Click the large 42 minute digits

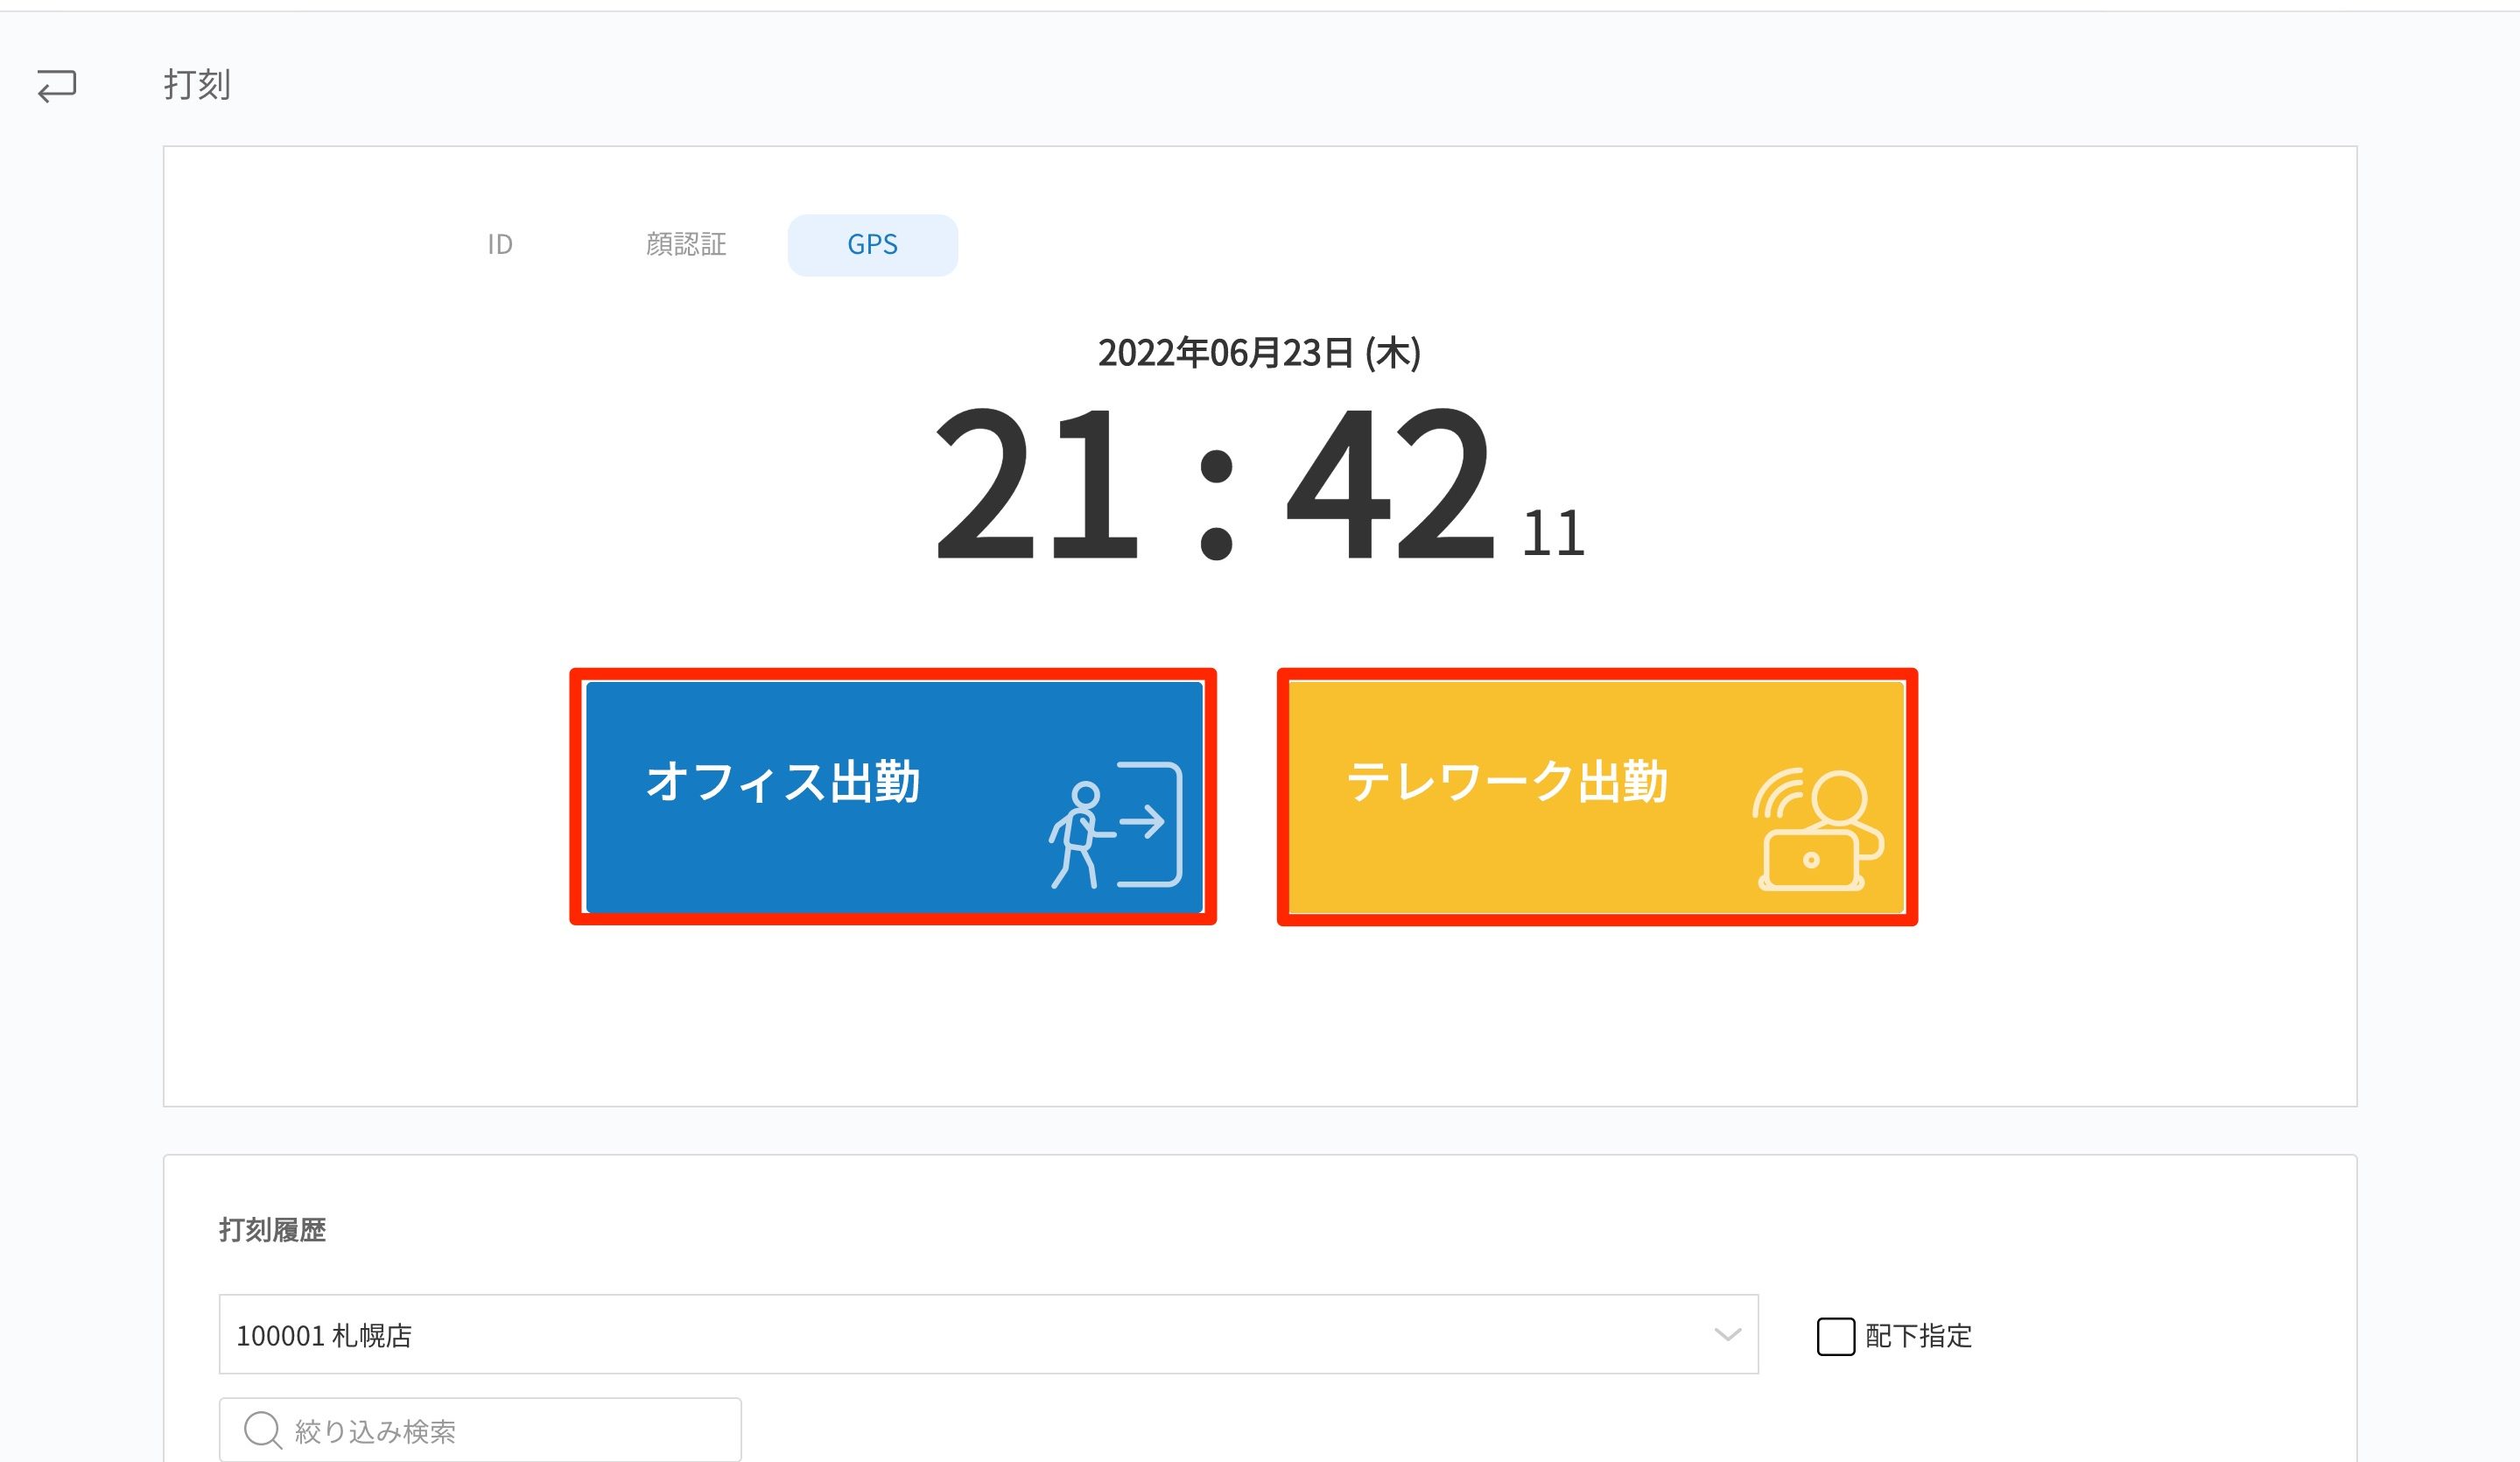(1390, 483)
